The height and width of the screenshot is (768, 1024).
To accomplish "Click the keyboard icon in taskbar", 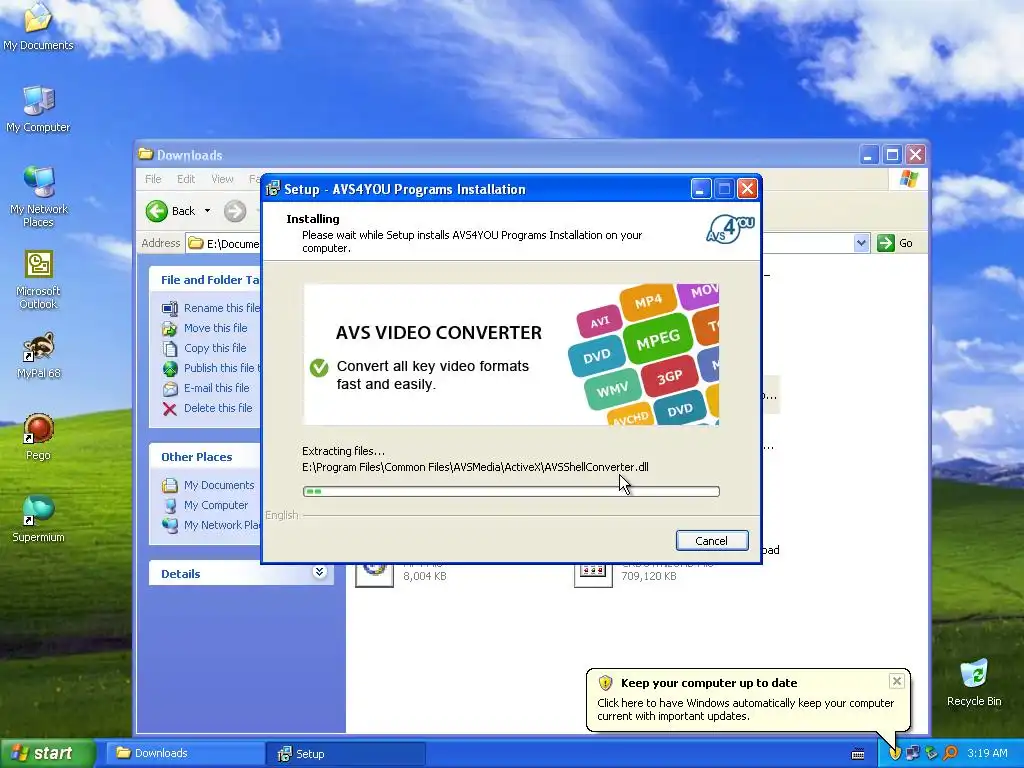I will pos(858,754).
